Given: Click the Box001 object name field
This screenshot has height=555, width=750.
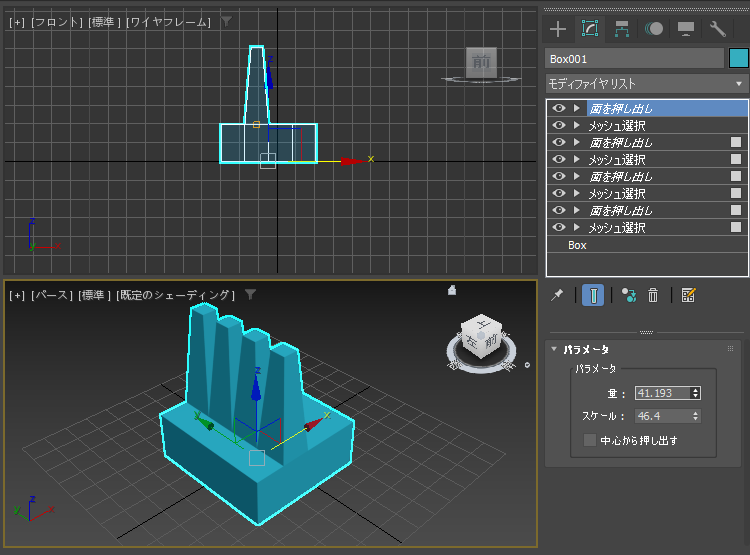Looking at the screenshot, I should 634,59.
